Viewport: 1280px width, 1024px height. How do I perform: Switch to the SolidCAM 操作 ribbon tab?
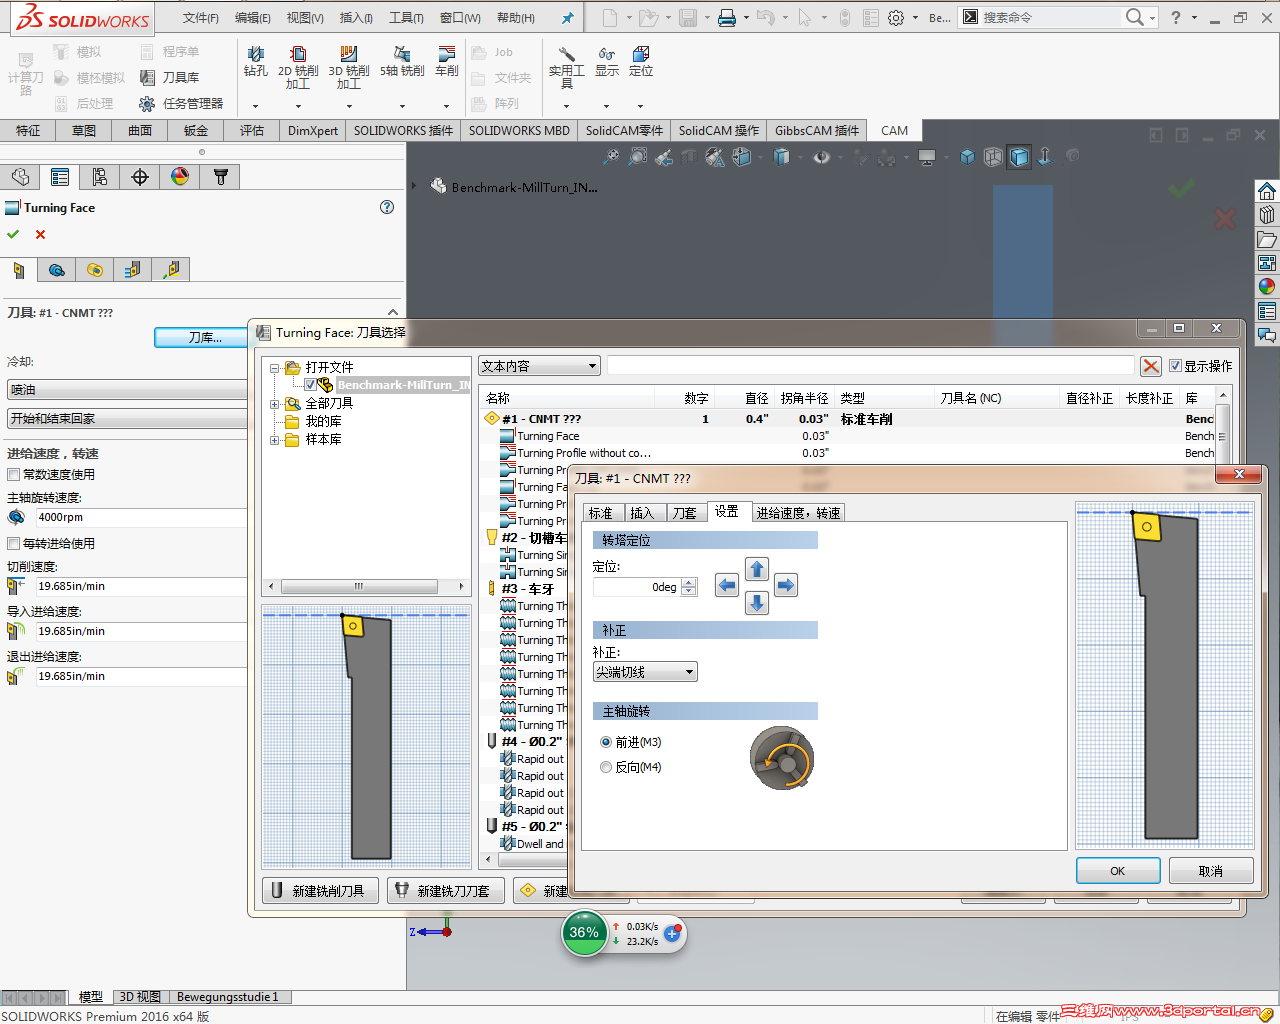click(719, 130)
